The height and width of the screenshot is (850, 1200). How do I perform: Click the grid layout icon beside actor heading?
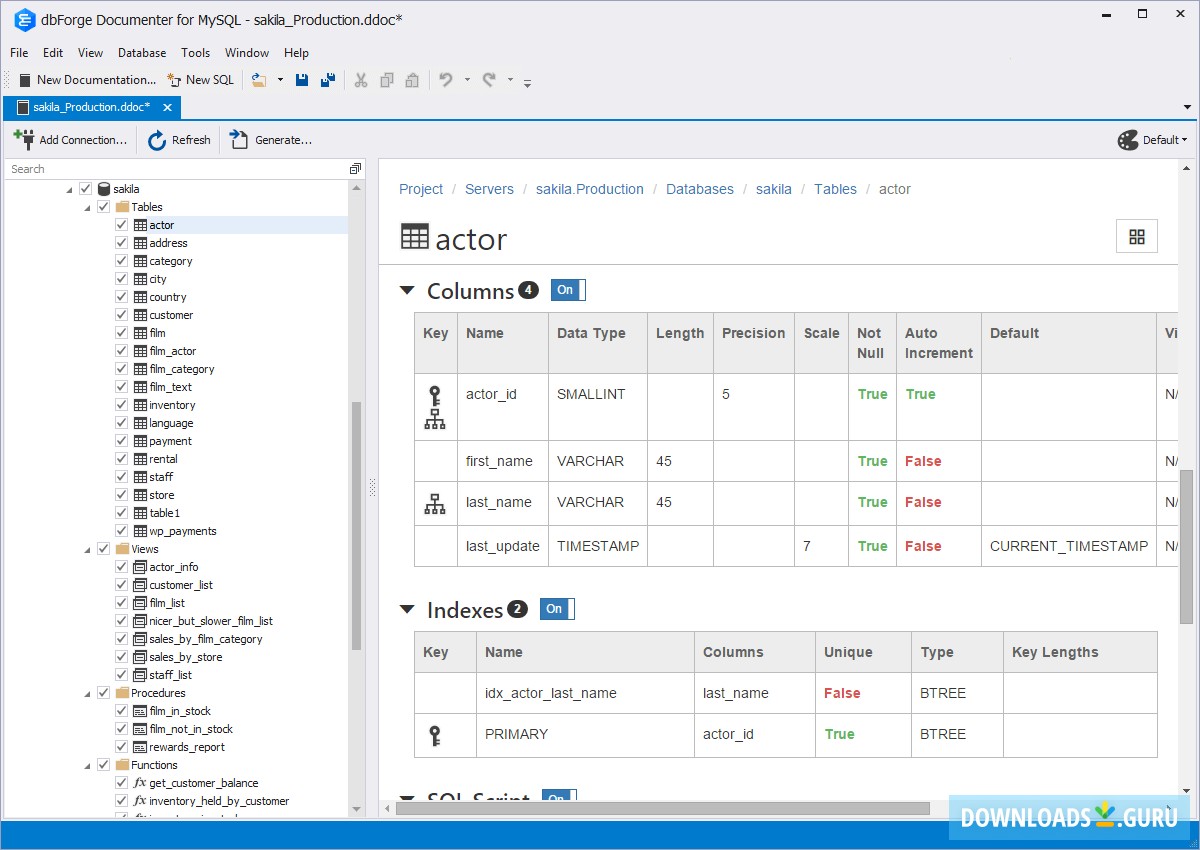point(1136,236)
